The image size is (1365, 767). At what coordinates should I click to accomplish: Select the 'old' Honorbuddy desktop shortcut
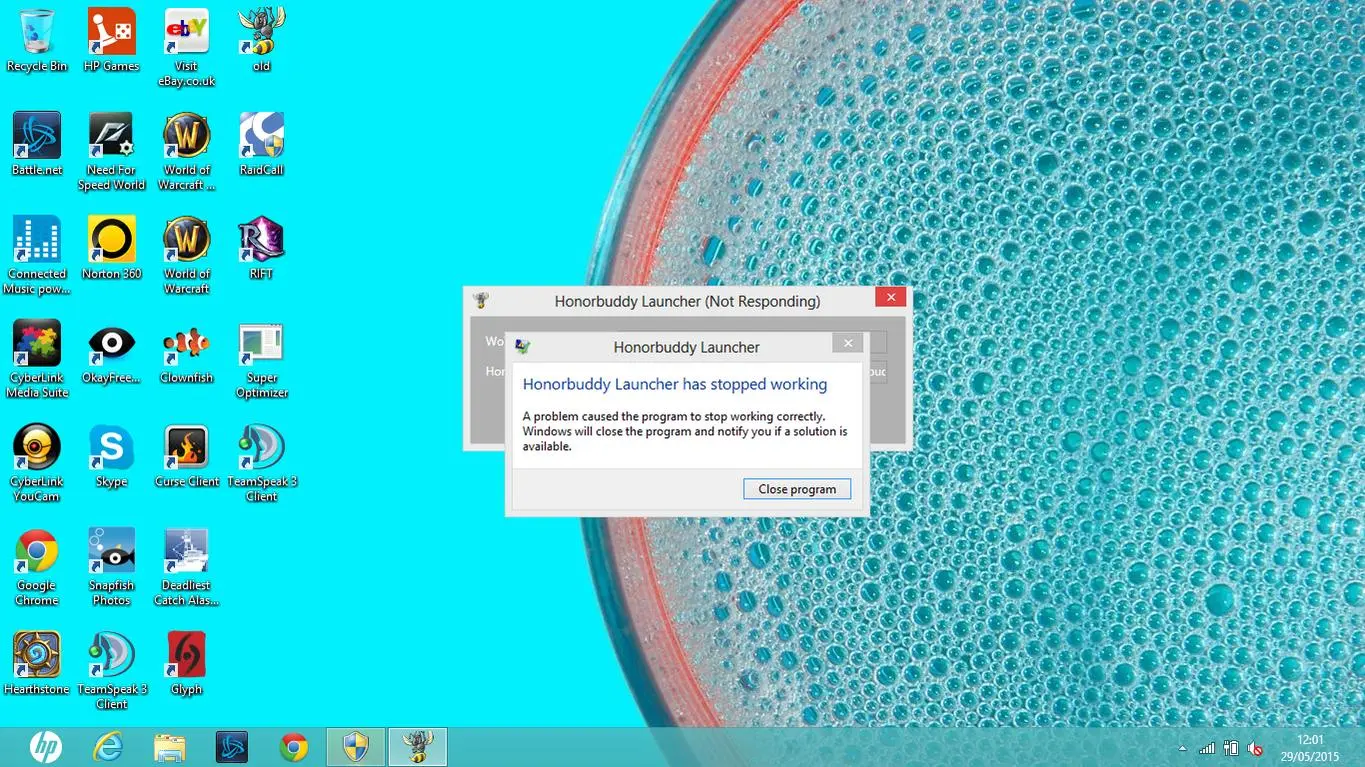click(x=261, y=40)
